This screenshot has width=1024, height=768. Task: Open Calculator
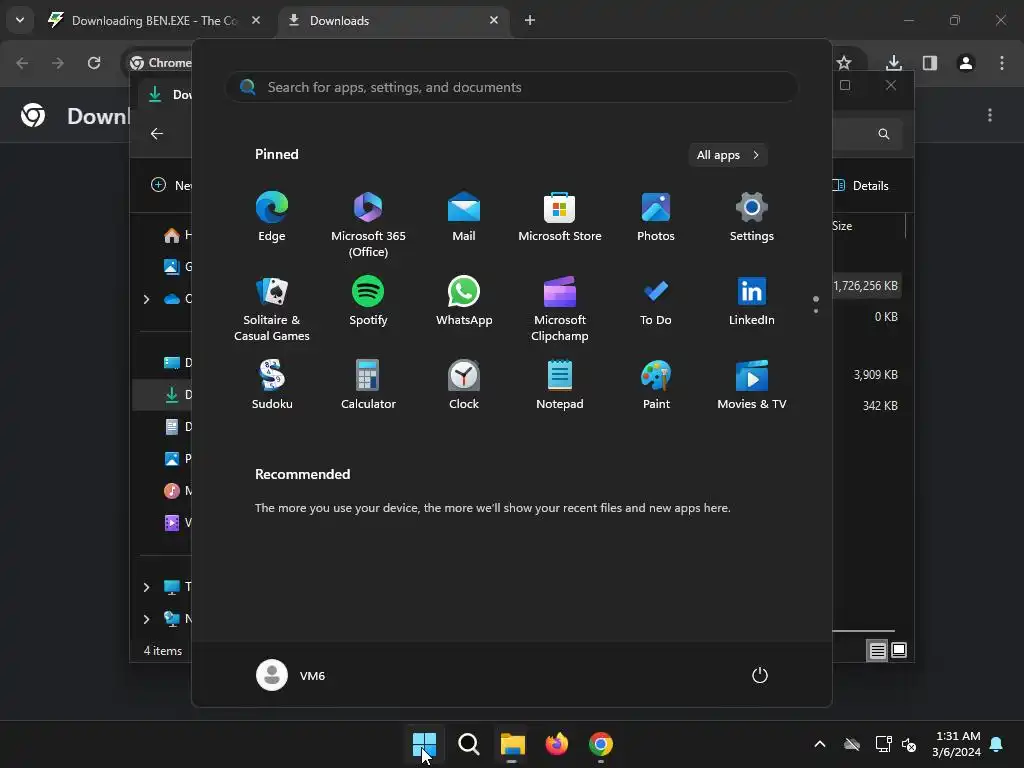coord(368,385)
